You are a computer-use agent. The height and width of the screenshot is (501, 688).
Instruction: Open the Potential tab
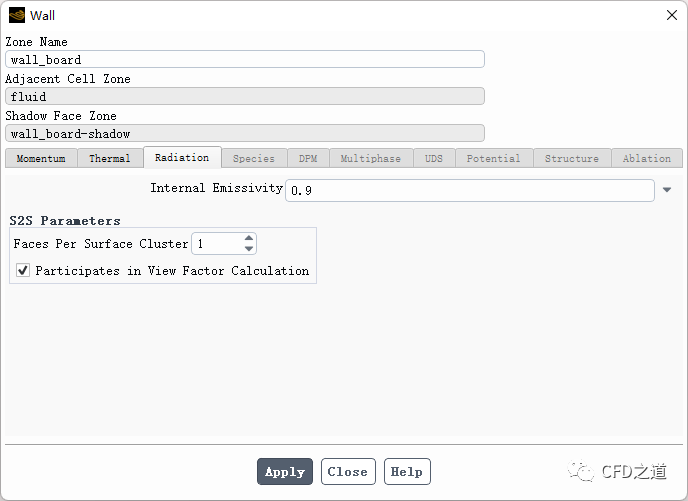click(493, 158)
